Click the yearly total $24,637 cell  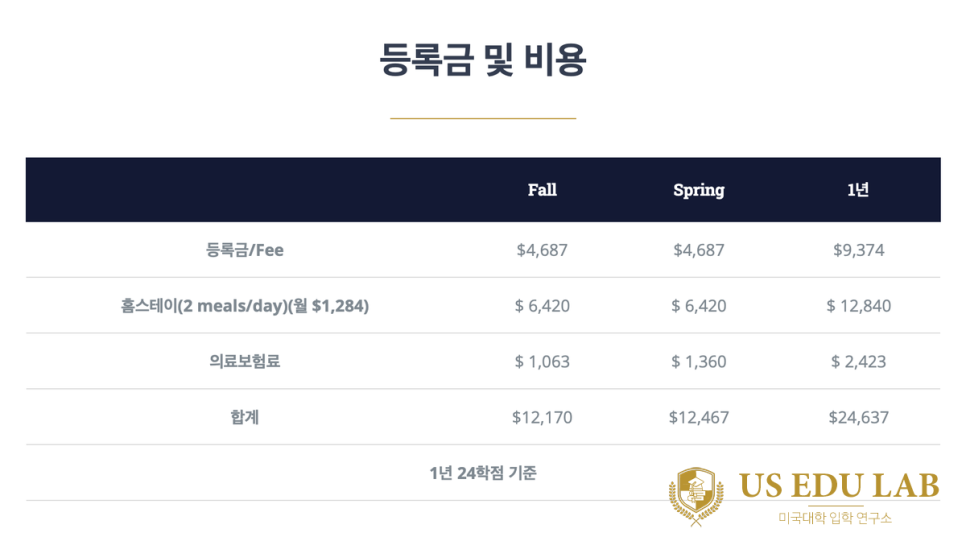tap(858, 418)
